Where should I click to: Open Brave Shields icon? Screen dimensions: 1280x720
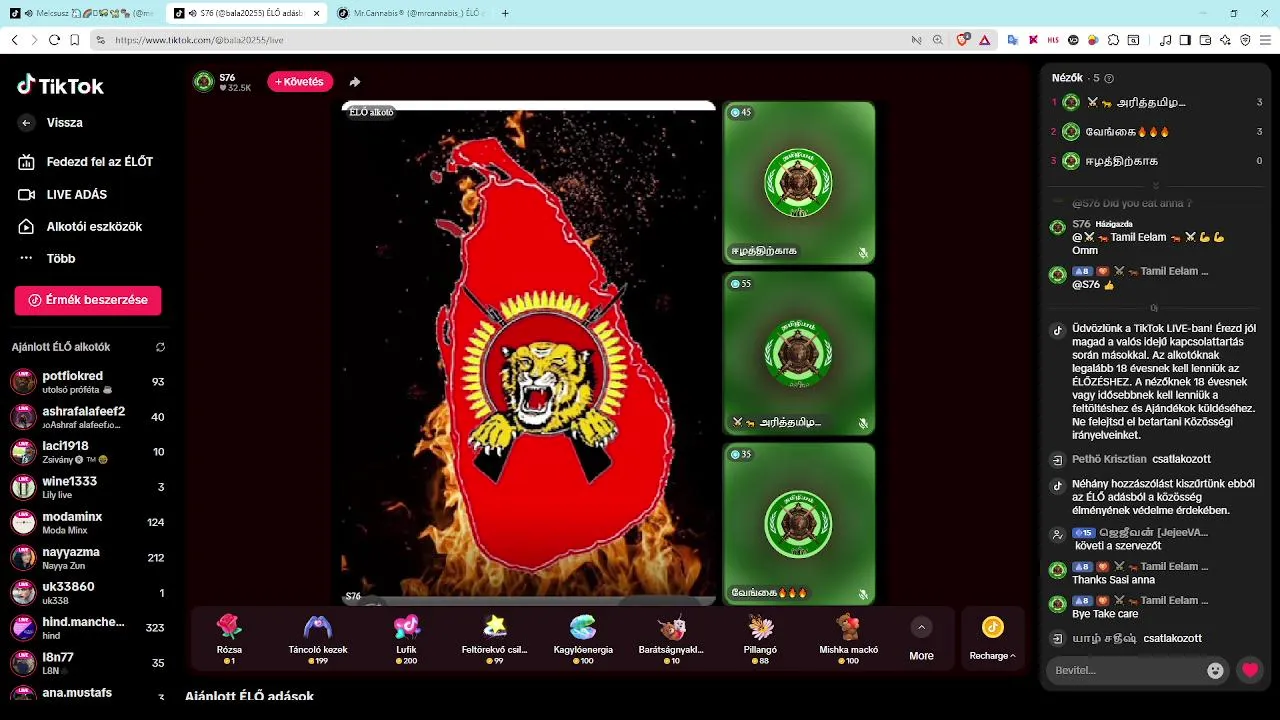962,40
